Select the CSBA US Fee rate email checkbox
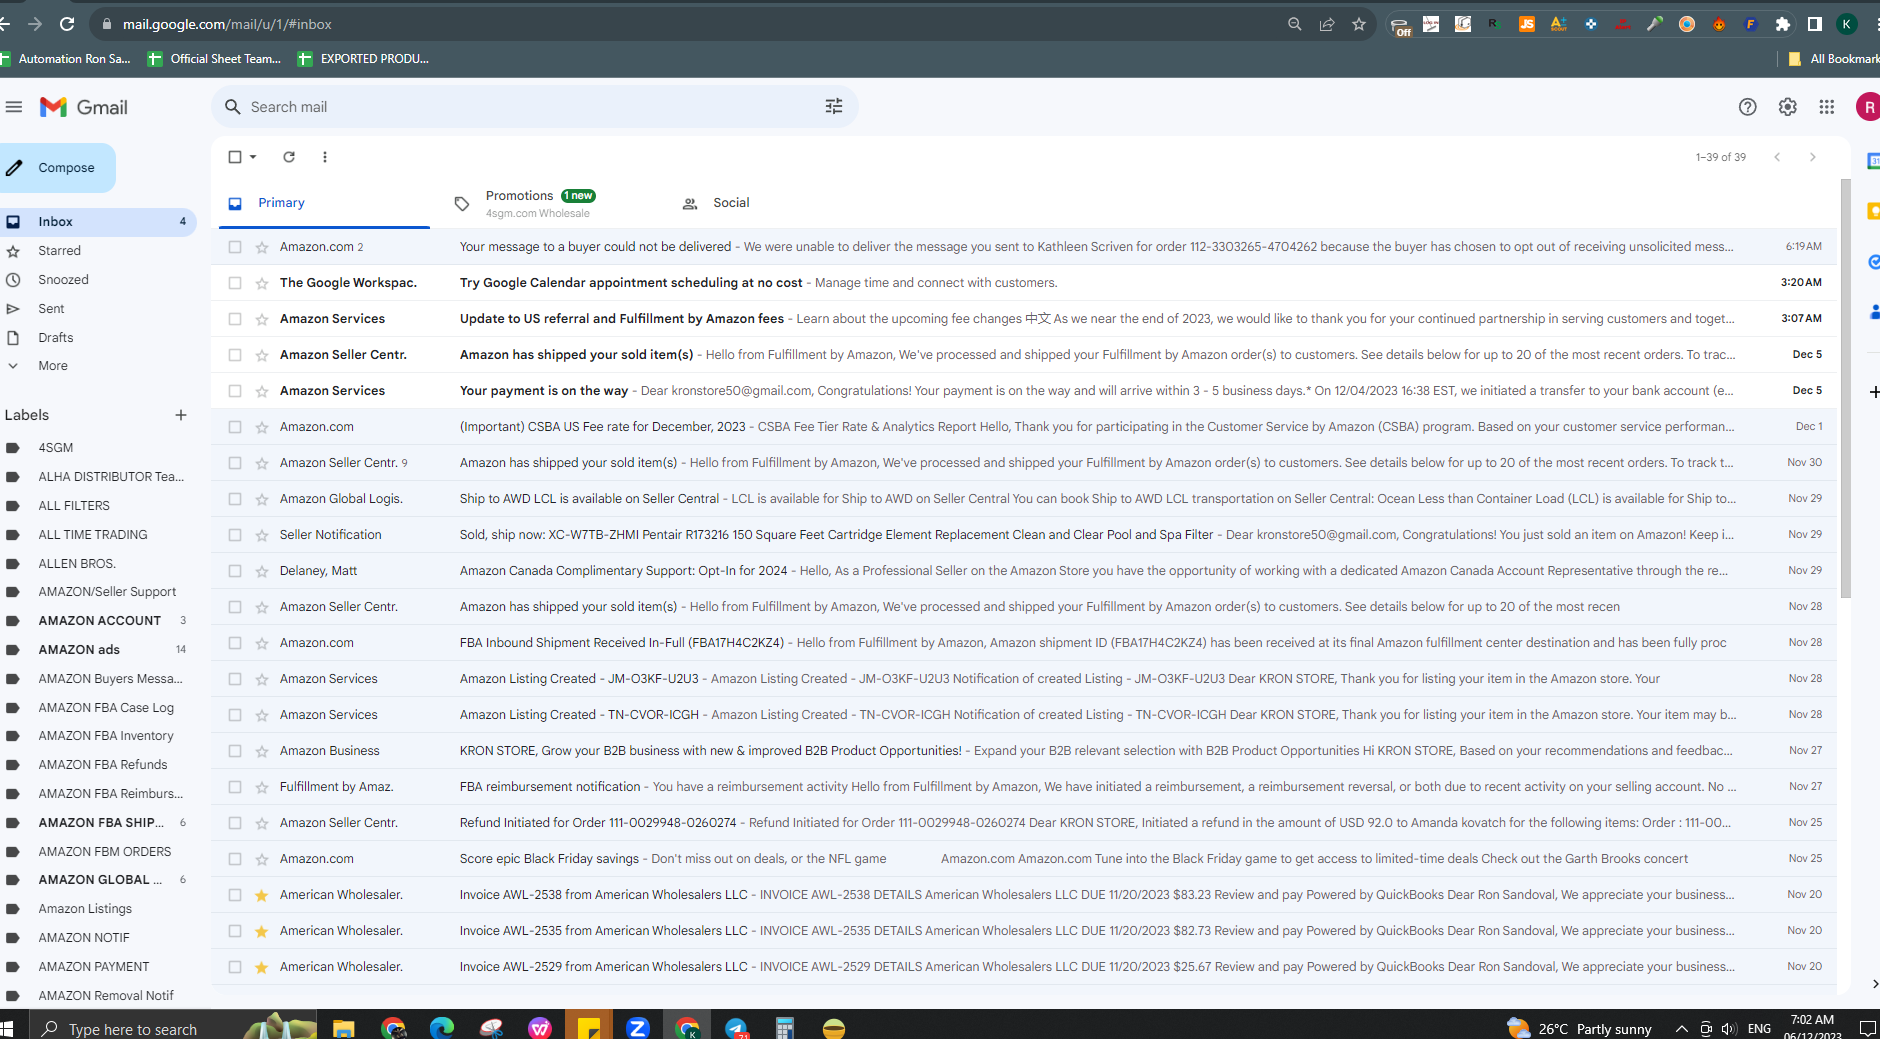1880x1039 pixels. [x=235, y=427]
